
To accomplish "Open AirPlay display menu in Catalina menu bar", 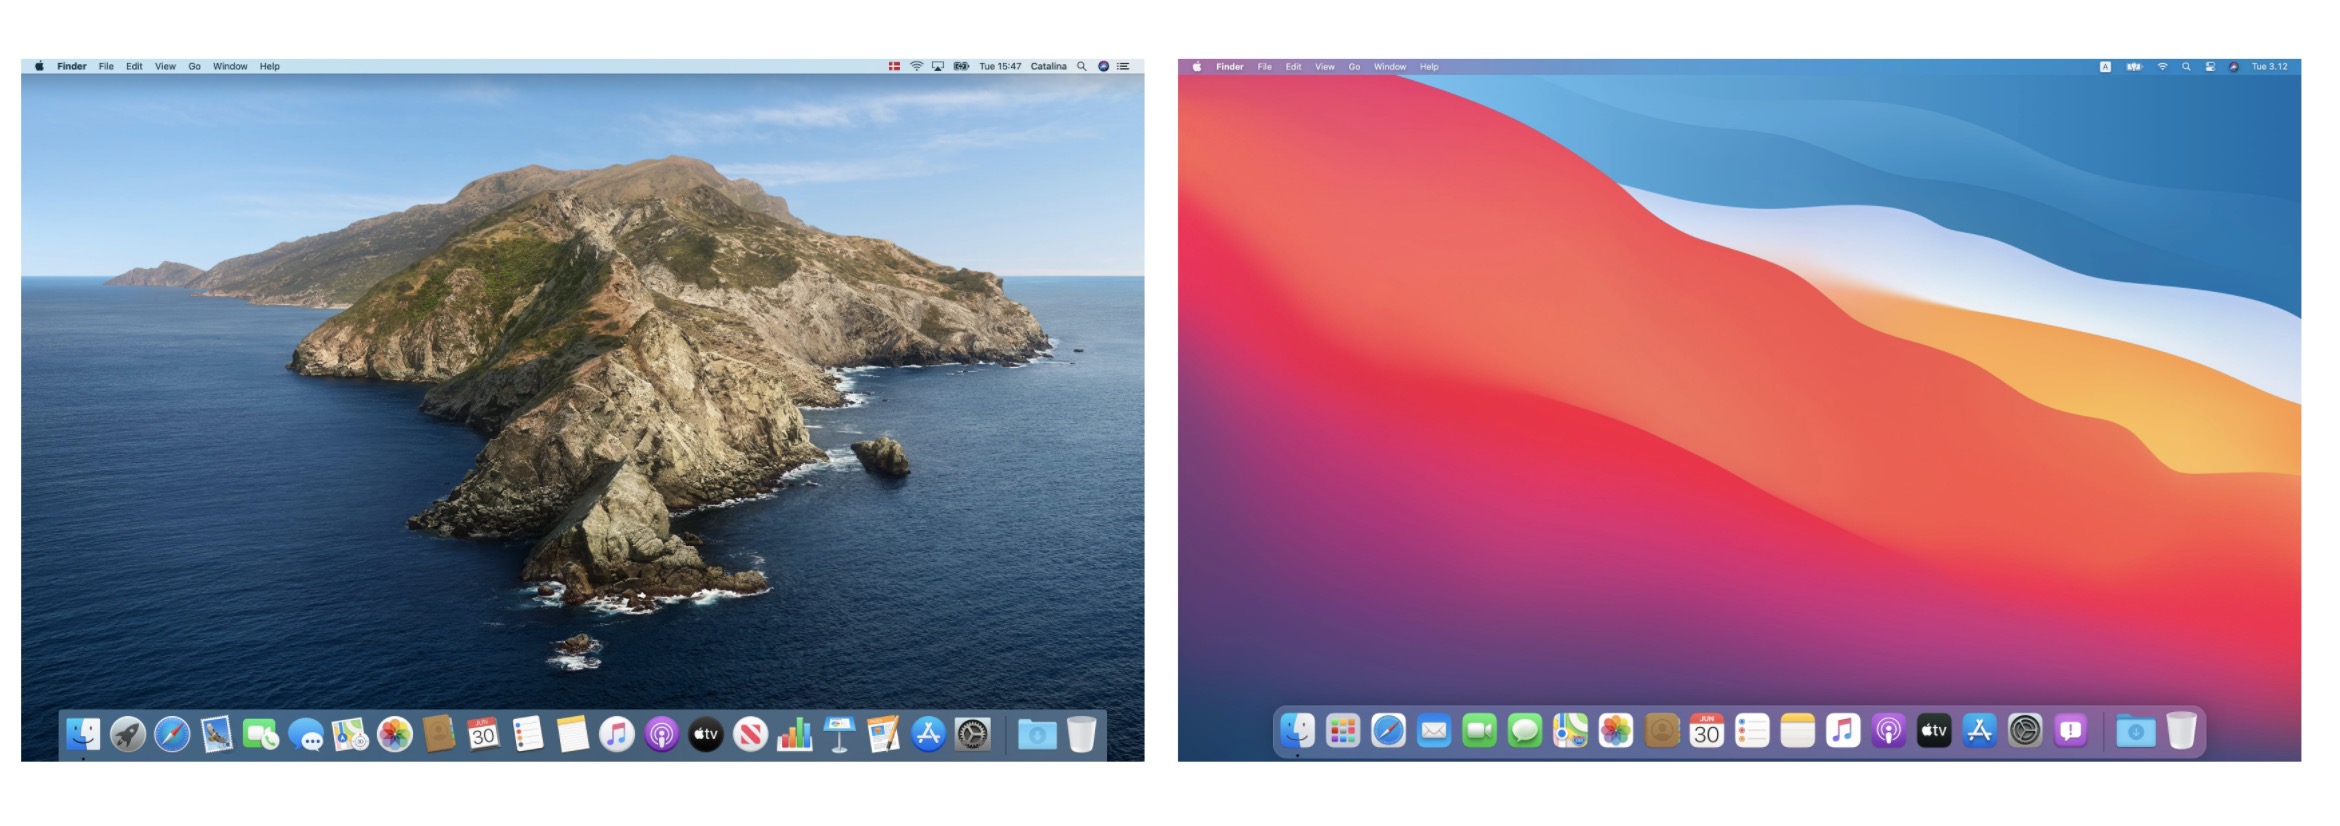I will (938, 66).
